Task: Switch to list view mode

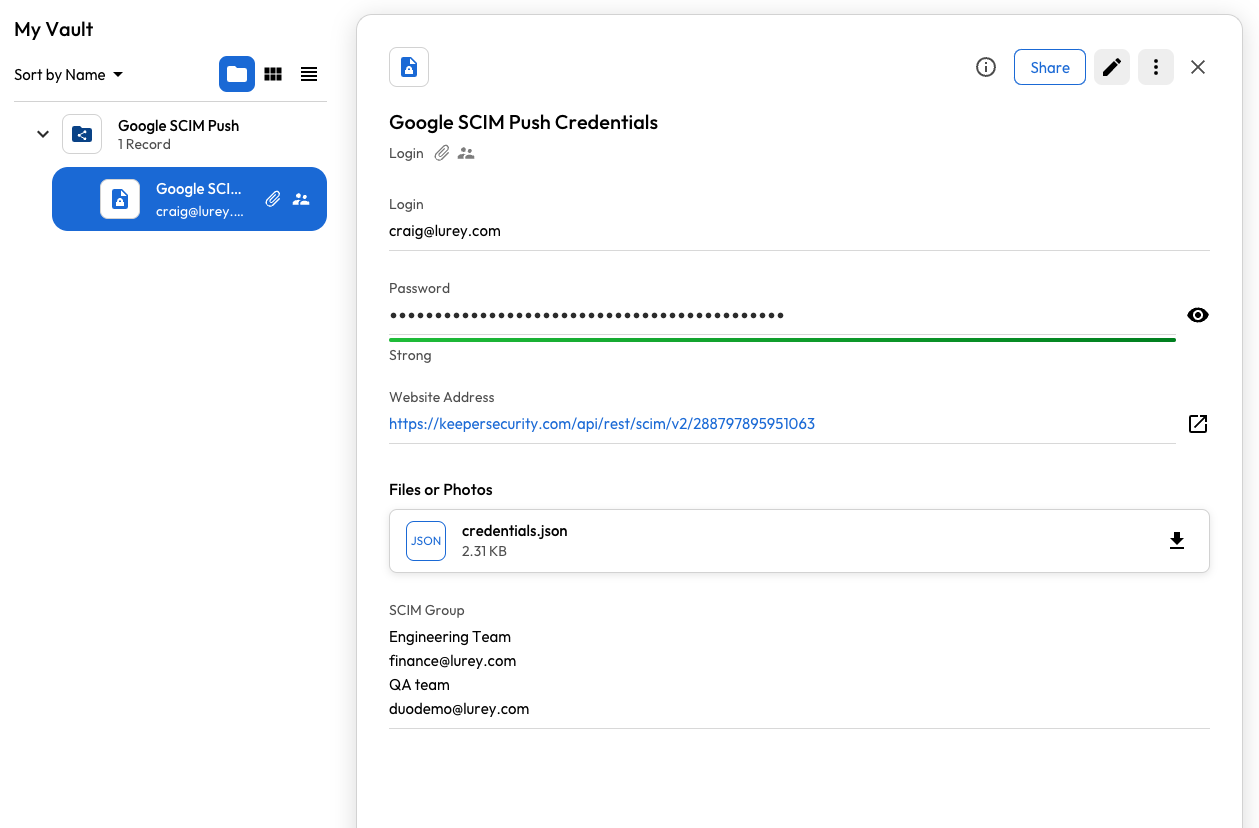Action: pyautogui.click(x=309, y=74)
